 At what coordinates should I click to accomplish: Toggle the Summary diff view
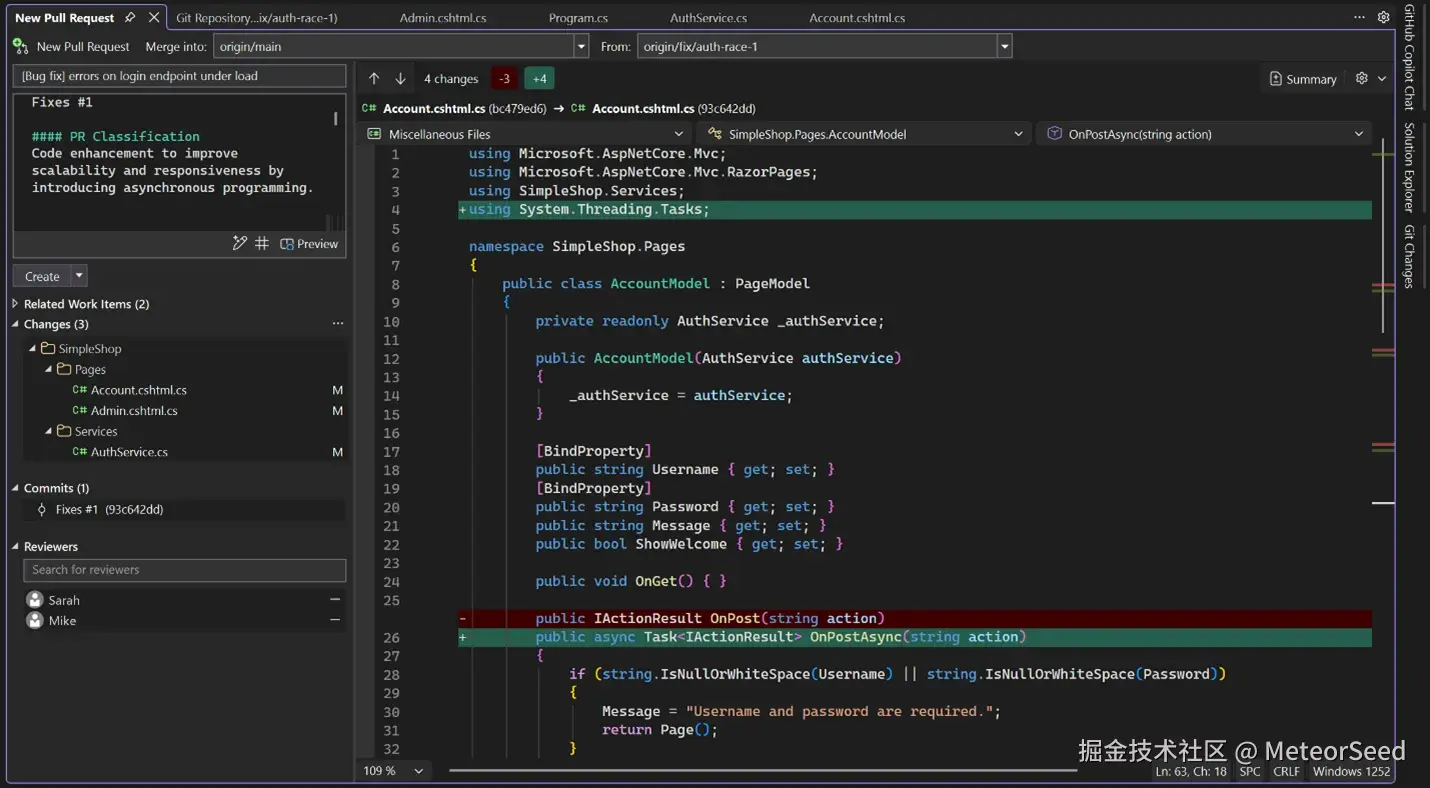coord(1303,79)
